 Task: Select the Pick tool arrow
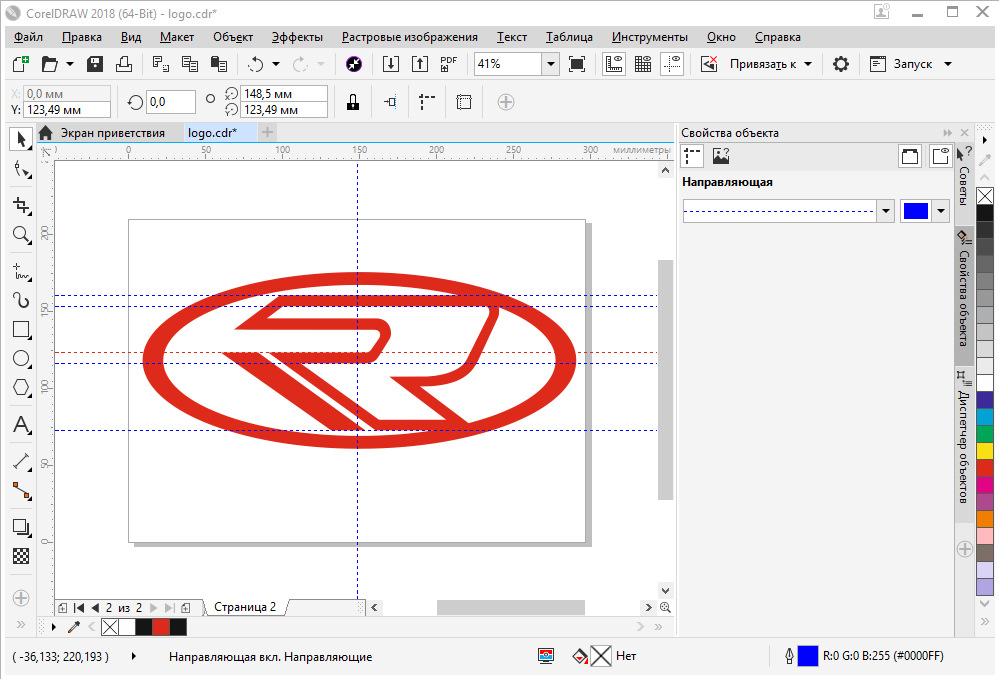(x=21, y=139)
